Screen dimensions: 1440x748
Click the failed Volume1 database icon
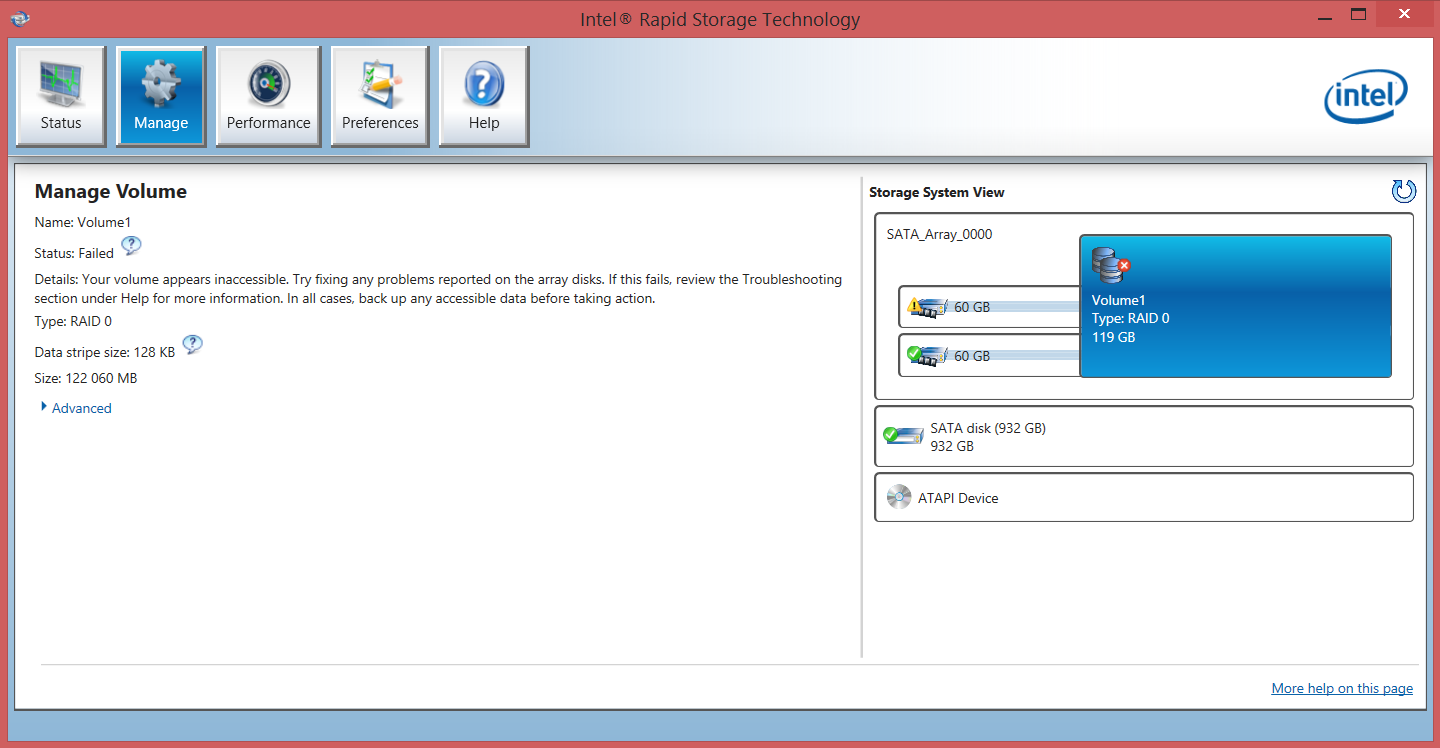[1110, 266]
